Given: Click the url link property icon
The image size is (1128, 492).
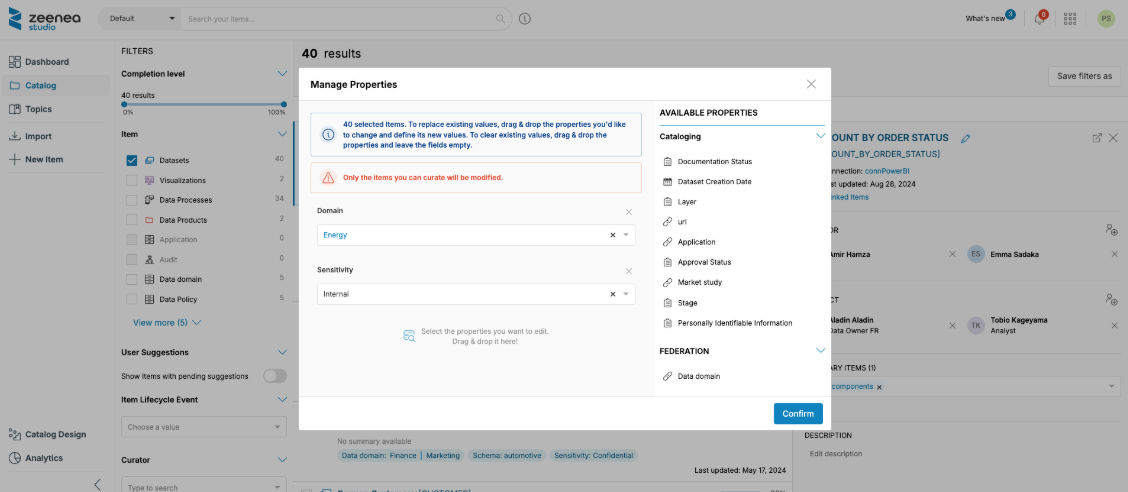Looking at the screenshot, I should click(x=668, y=222).
